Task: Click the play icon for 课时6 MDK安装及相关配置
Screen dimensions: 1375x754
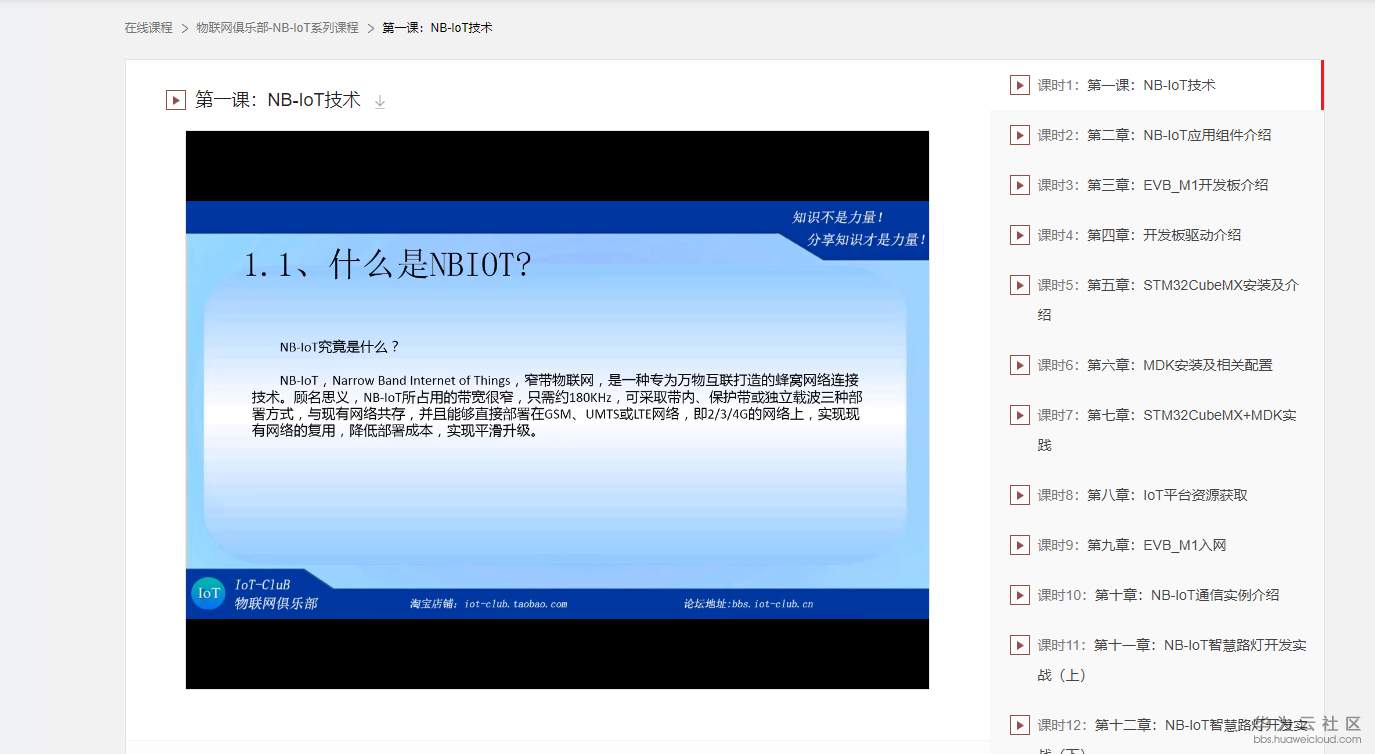Action: click(x=1019, y=365)
